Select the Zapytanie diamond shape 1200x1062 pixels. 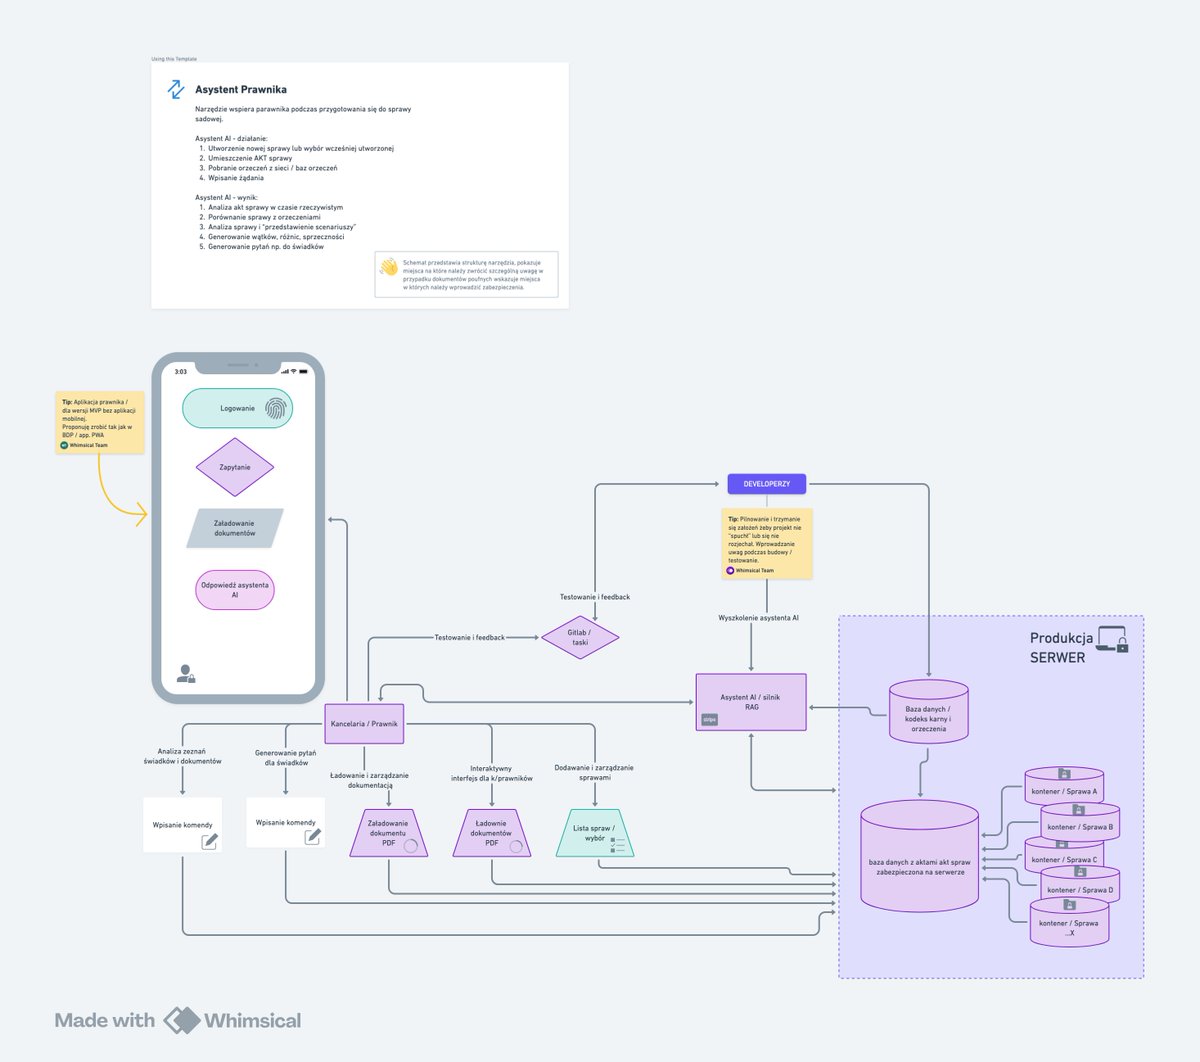point(235,467)
